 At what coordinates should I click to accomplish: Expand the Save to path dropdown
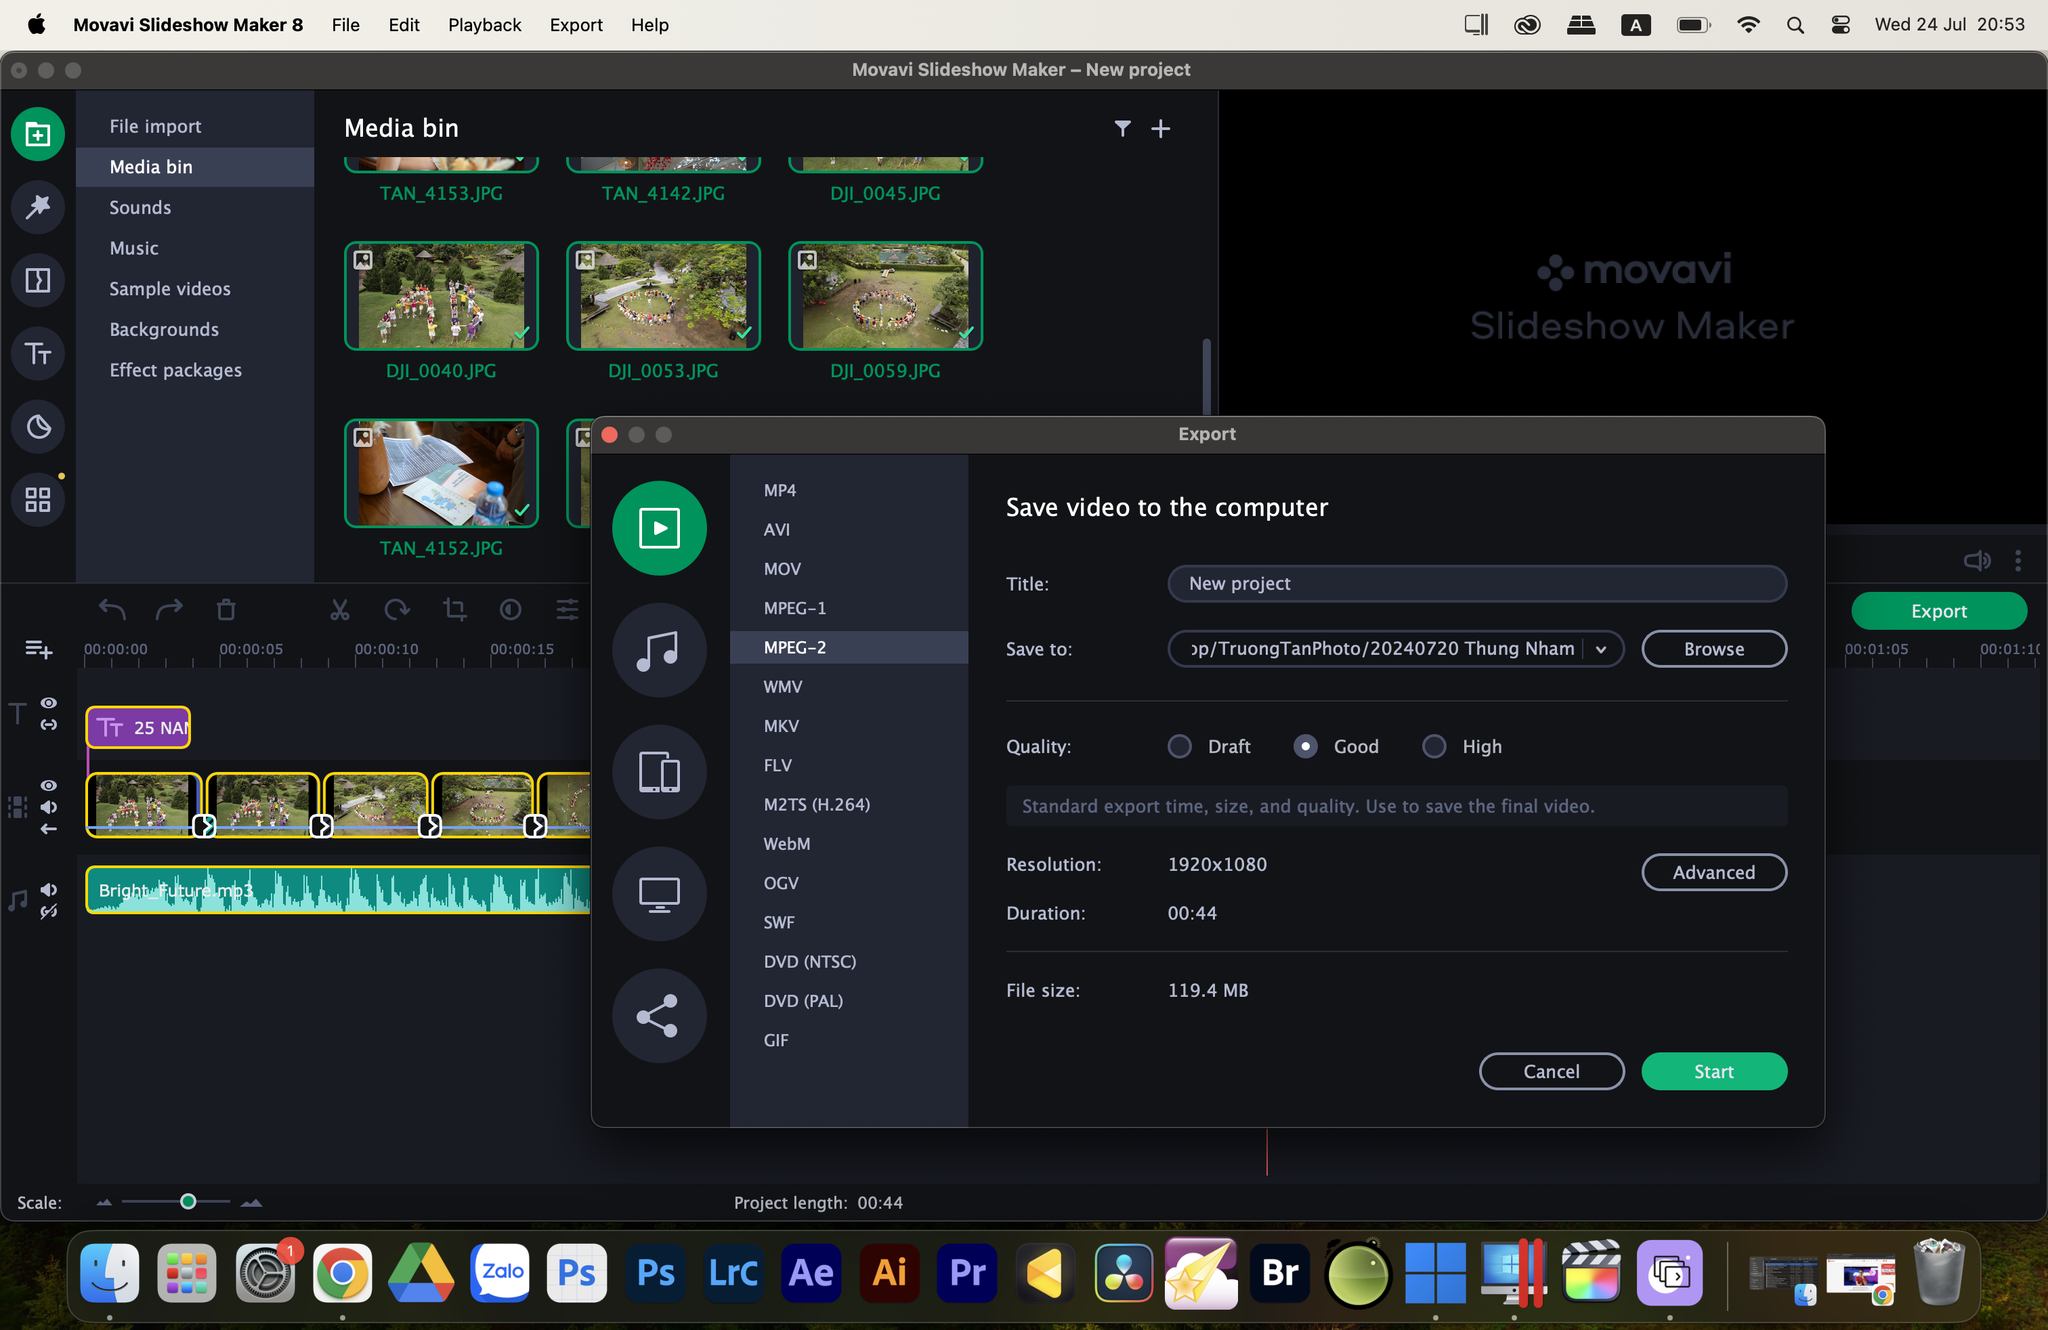[1601, 649]
